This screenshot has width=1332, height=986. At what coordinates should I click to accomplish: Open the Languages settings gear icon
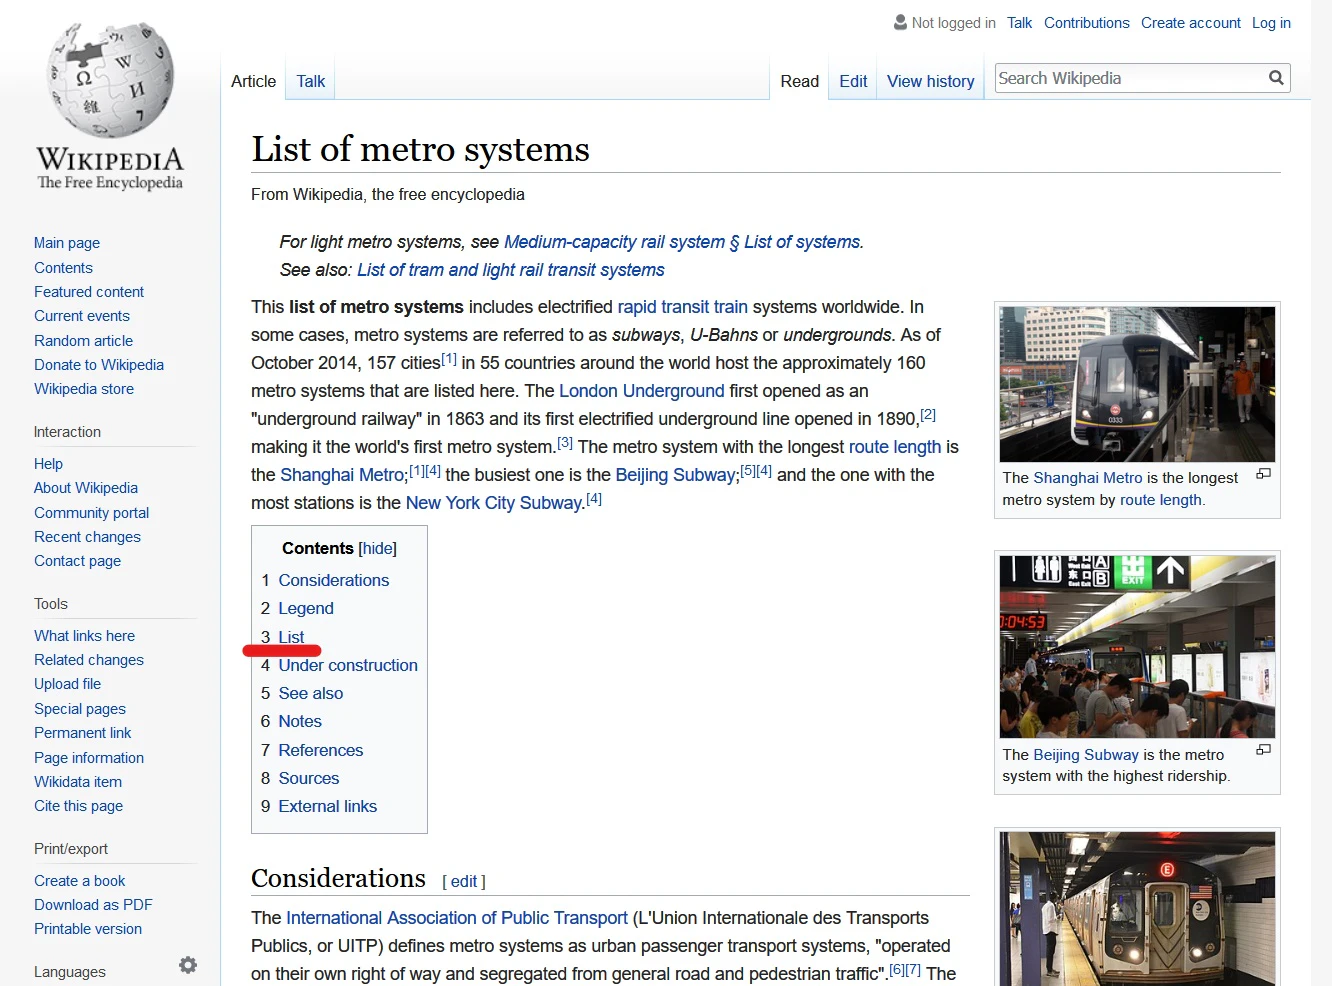pyautogui.click(x=188, y=965)
